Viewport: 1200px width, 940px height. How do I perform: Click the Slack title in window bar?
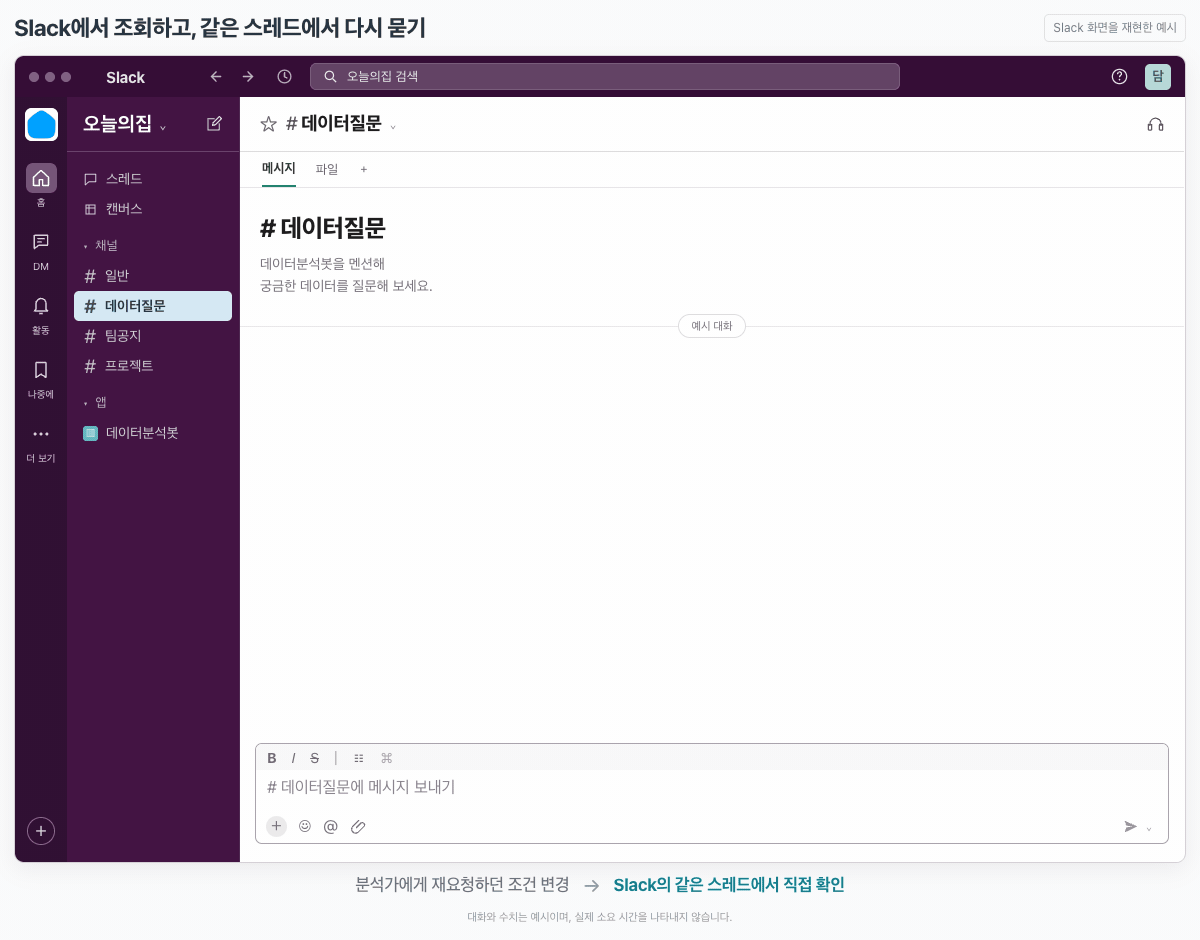click(125, 77)
